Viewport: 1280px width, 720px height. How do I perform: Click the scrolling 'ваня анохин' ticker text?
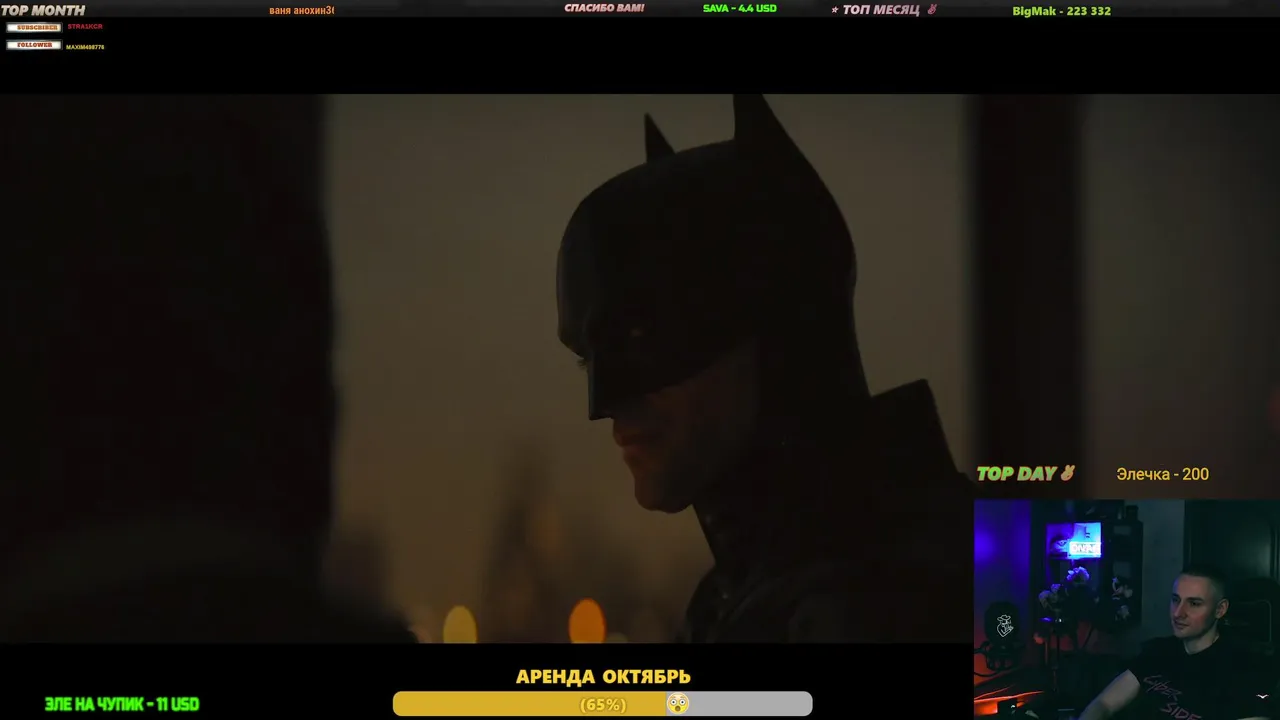(x=301, y=10)
